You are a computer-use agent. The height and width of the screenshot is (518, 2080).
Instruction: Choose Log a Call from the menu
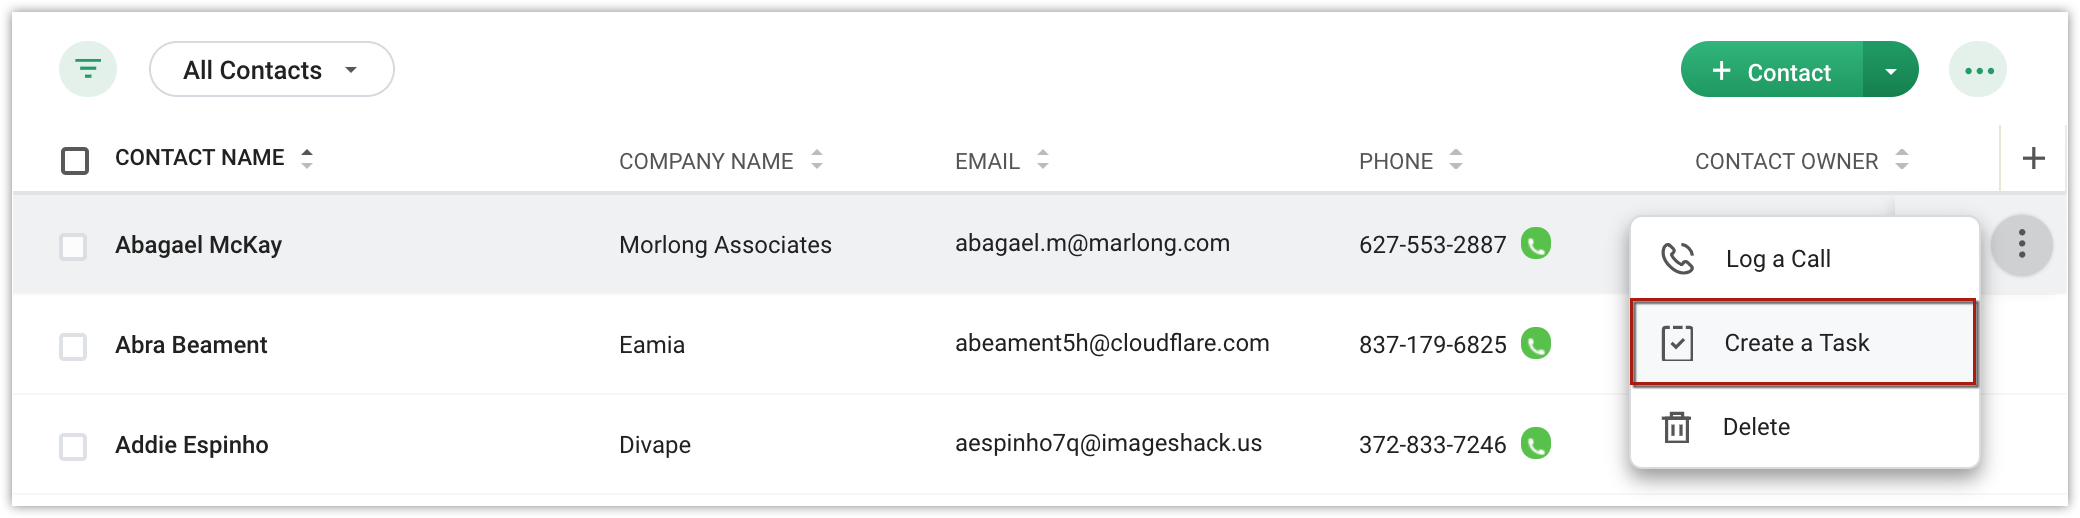pyautogui.click(x=1805, y=259)
